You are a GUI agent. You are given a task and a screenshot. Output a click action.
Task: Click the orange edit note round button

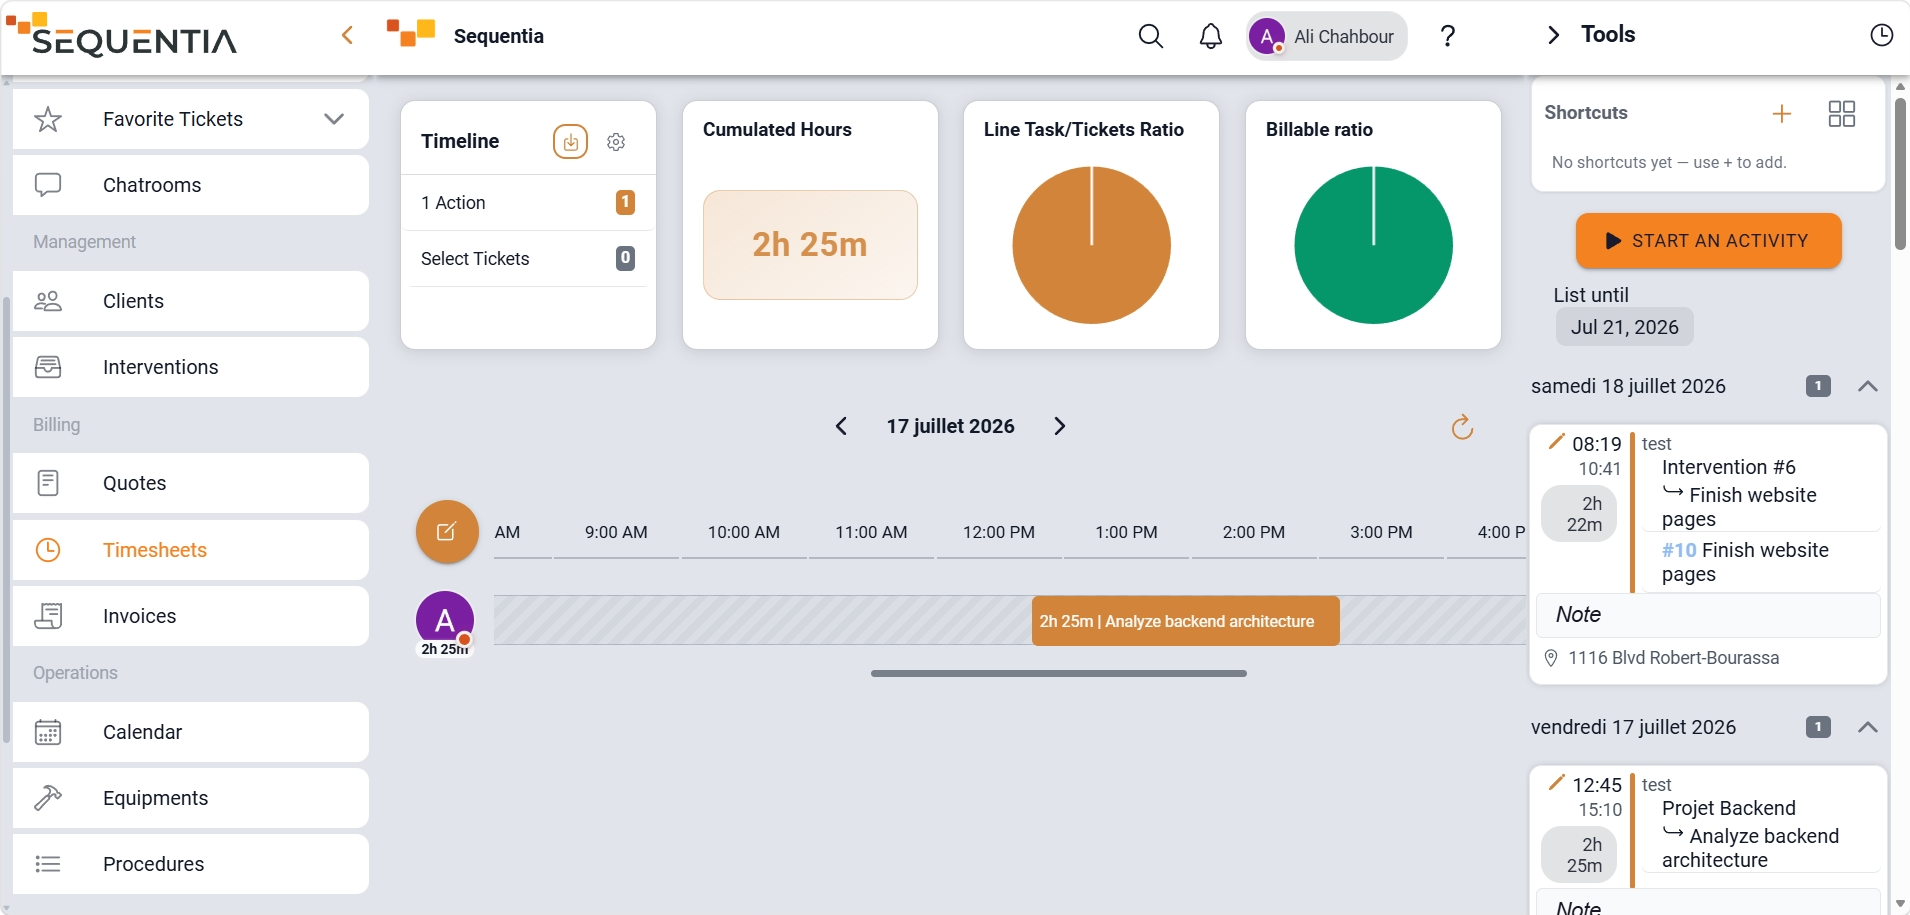(447, 531)
